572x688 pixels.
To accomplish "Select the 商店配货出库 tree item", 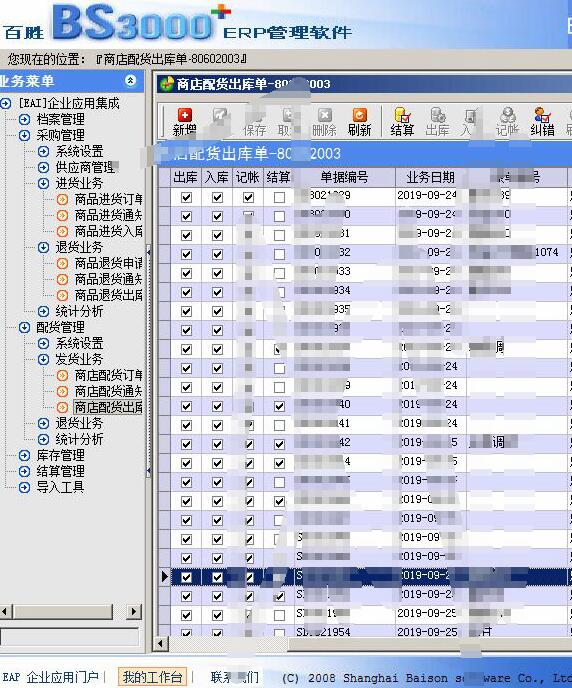I will pos(108,407).
